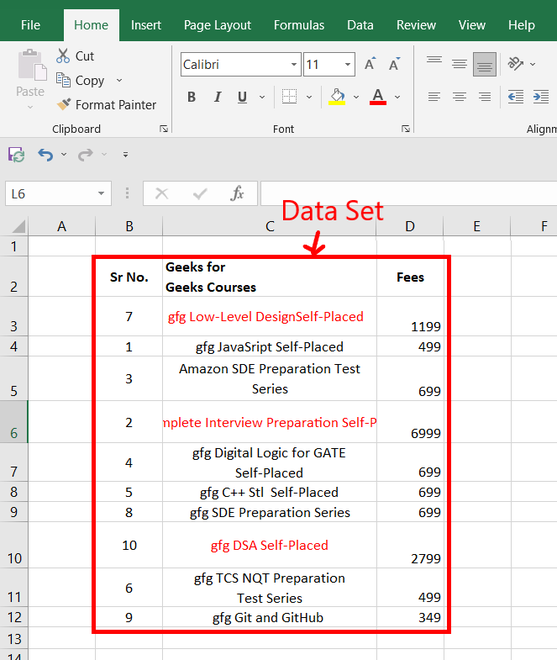
Task: Toggle Underline formatting
Action: click(x=242, y=97)
